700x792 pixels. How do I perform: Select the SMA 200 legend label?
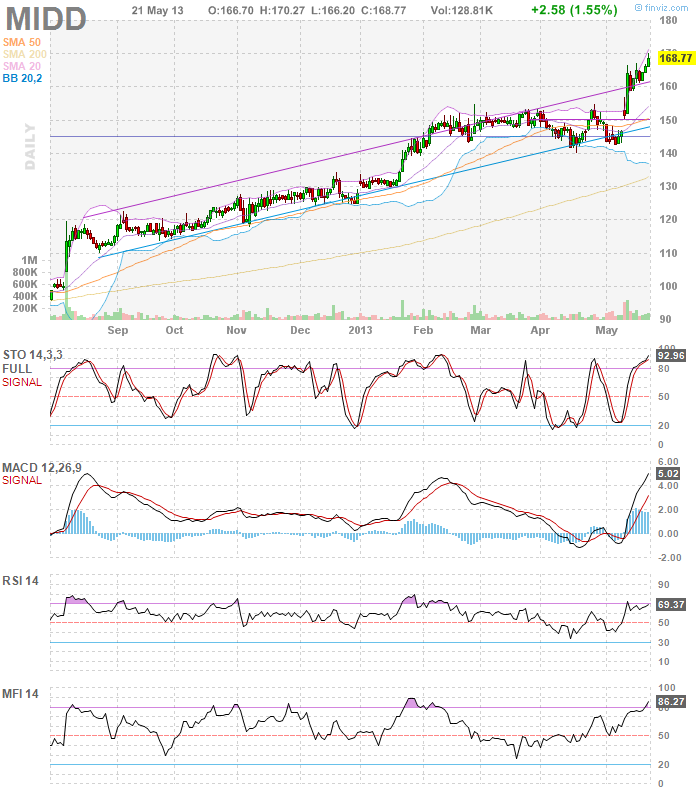[27, 54]
